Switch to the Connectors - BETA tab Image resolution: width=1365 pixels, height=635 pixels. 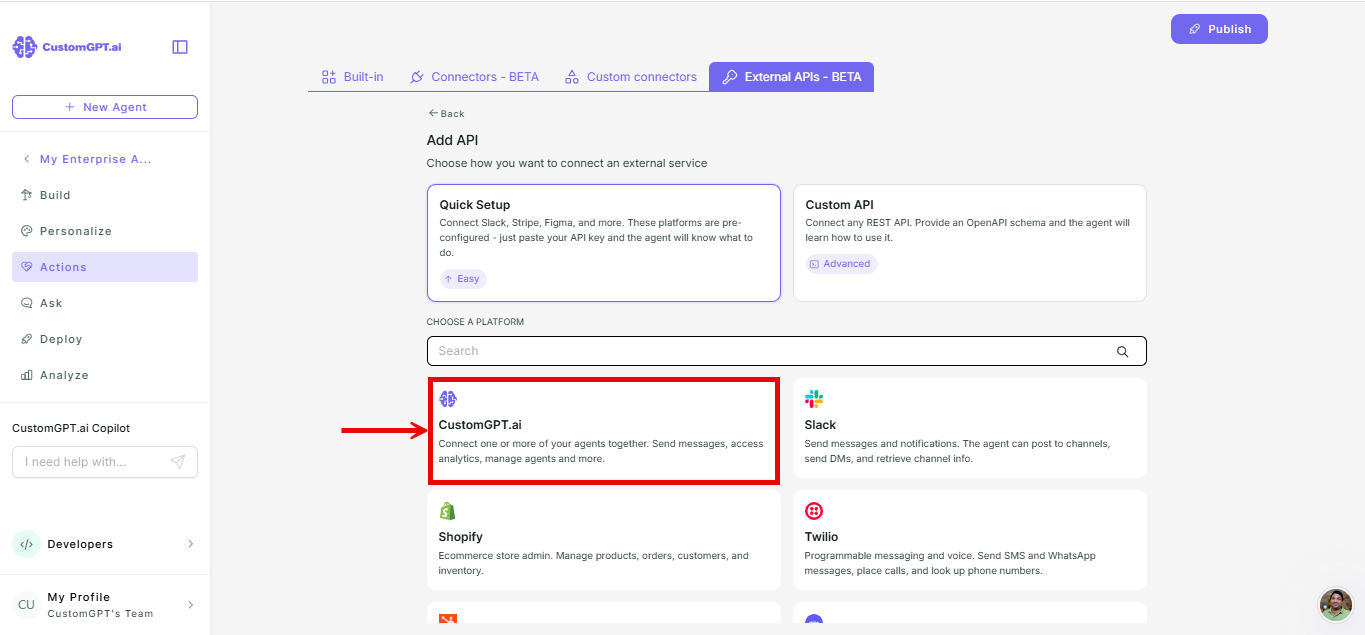pos(475,77)
